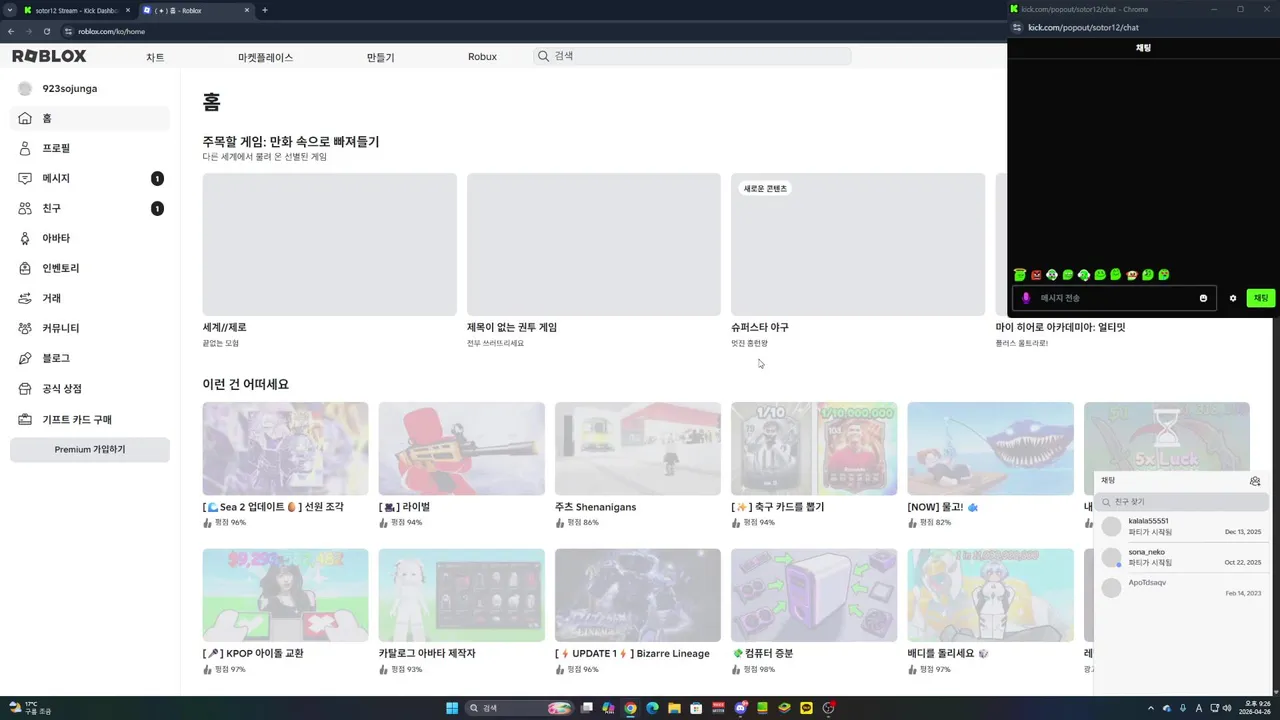1280x720 pixels.
Task: Open the [NOW] 물고! game thumbnail
Action: [990, 449]
